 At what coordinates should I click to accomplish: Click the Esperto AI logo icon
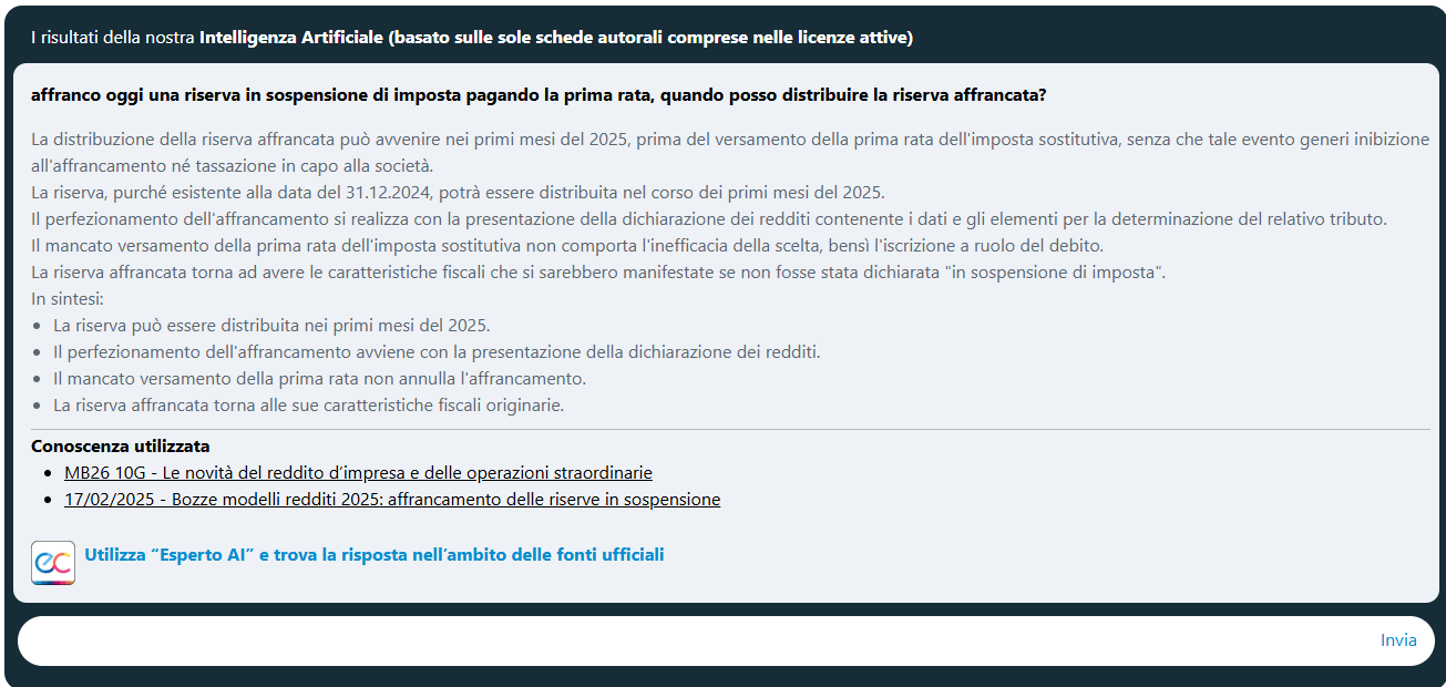click(x=52, y=562)
